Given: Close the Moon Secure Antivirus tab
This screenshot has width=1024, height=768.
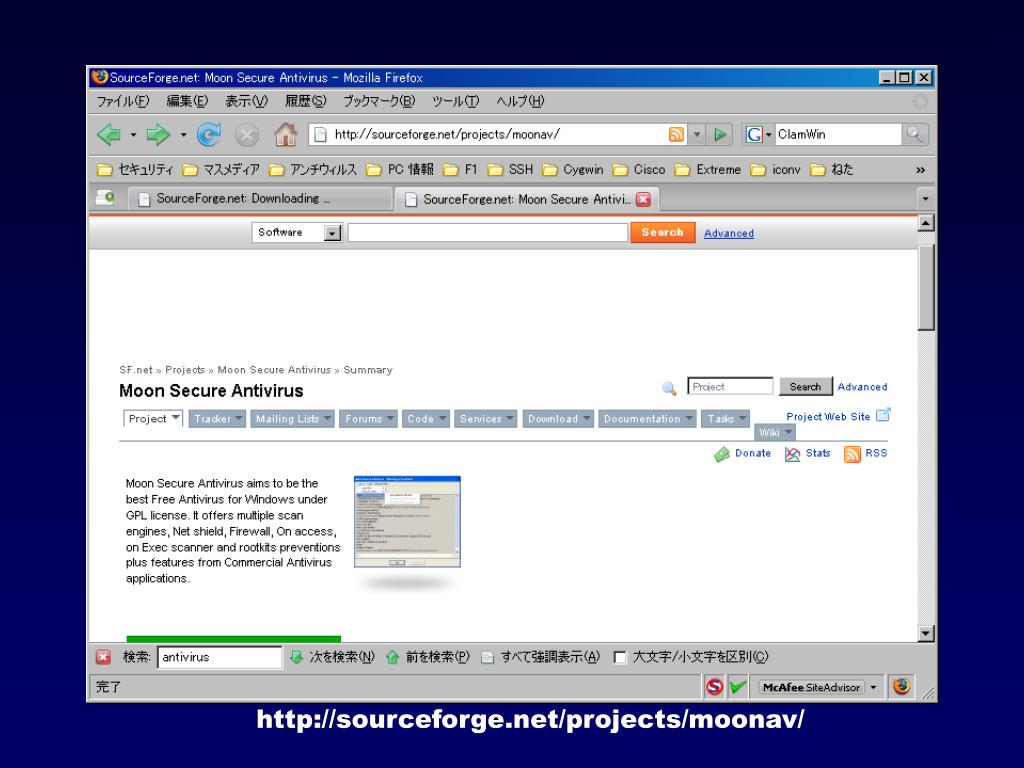Looking at the screenshot, I should click(643, 199).
